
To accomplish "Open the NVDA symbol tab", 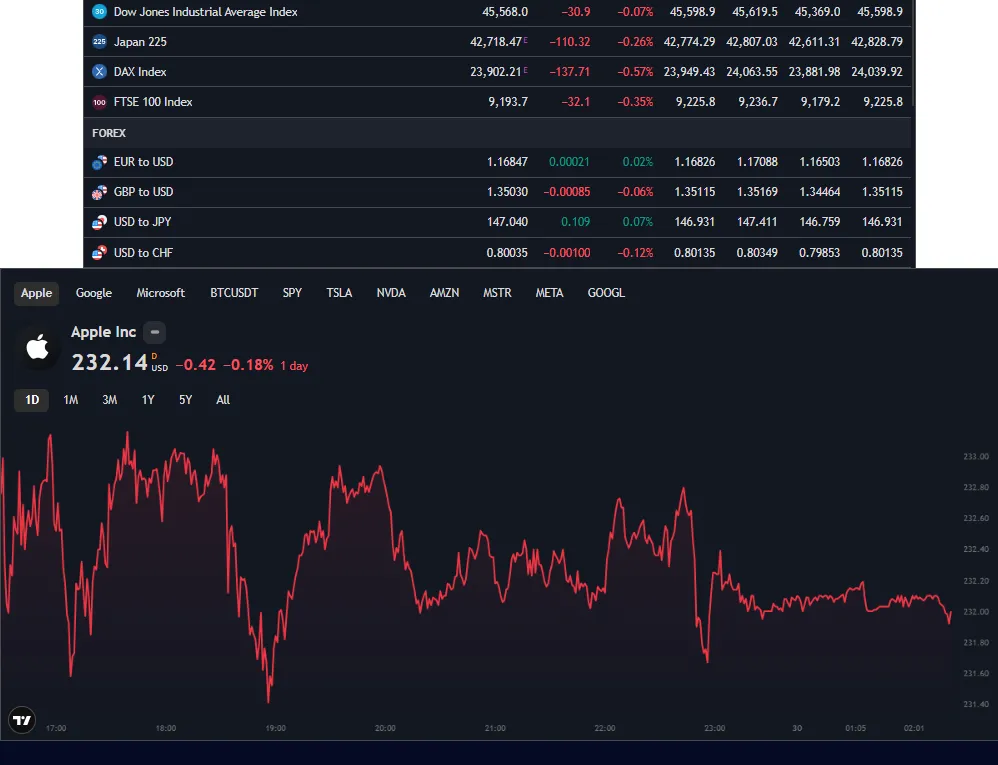I will 391,293.
